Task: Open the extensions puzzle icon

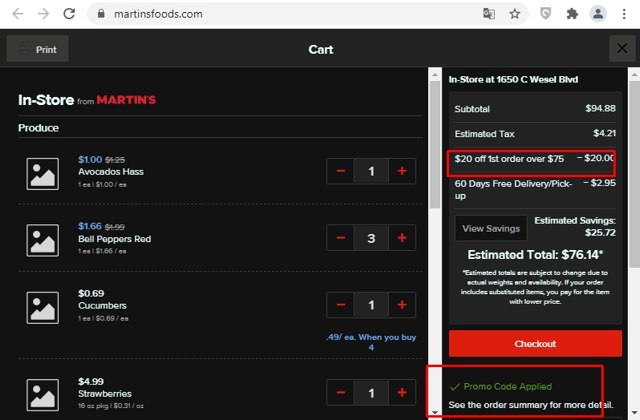Action: click(x=572, y=14)
